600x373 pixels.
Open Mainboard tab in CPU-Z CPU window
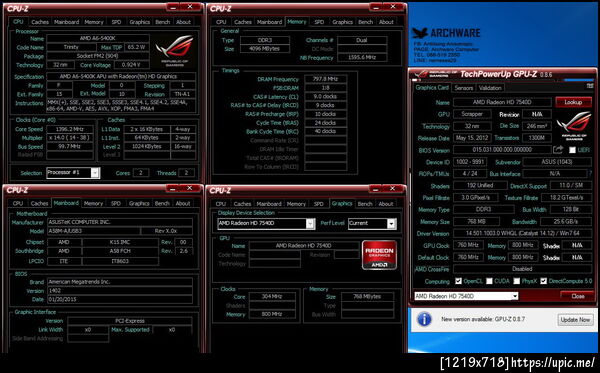click(x=67, y=22)
